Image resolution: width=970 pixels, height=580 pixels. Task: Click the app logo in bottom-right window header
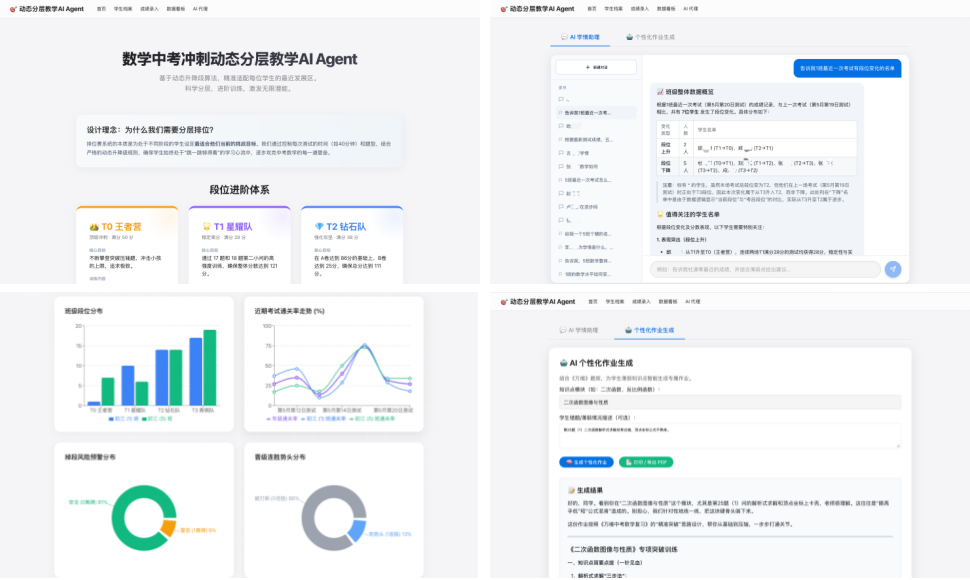[504, 302]
